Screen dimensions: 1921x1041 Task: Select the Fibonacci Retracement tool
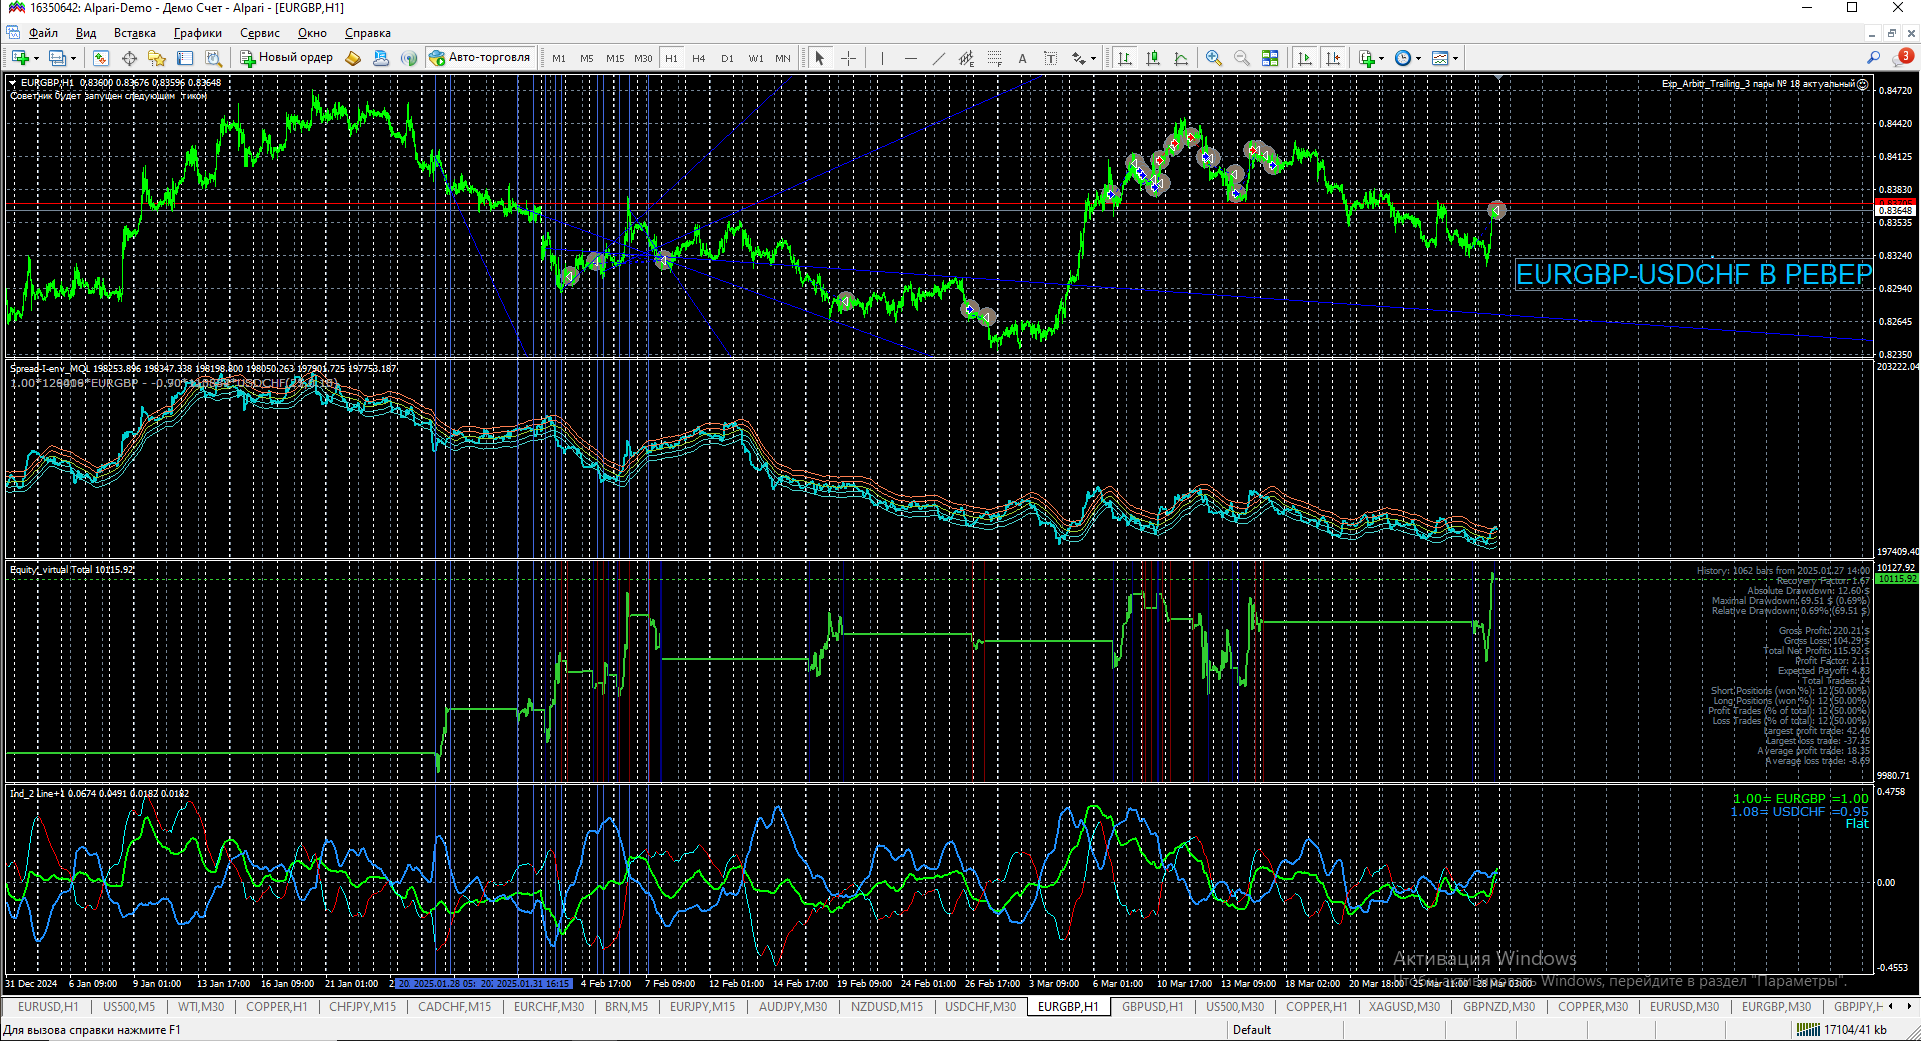(x=994, y=58)
